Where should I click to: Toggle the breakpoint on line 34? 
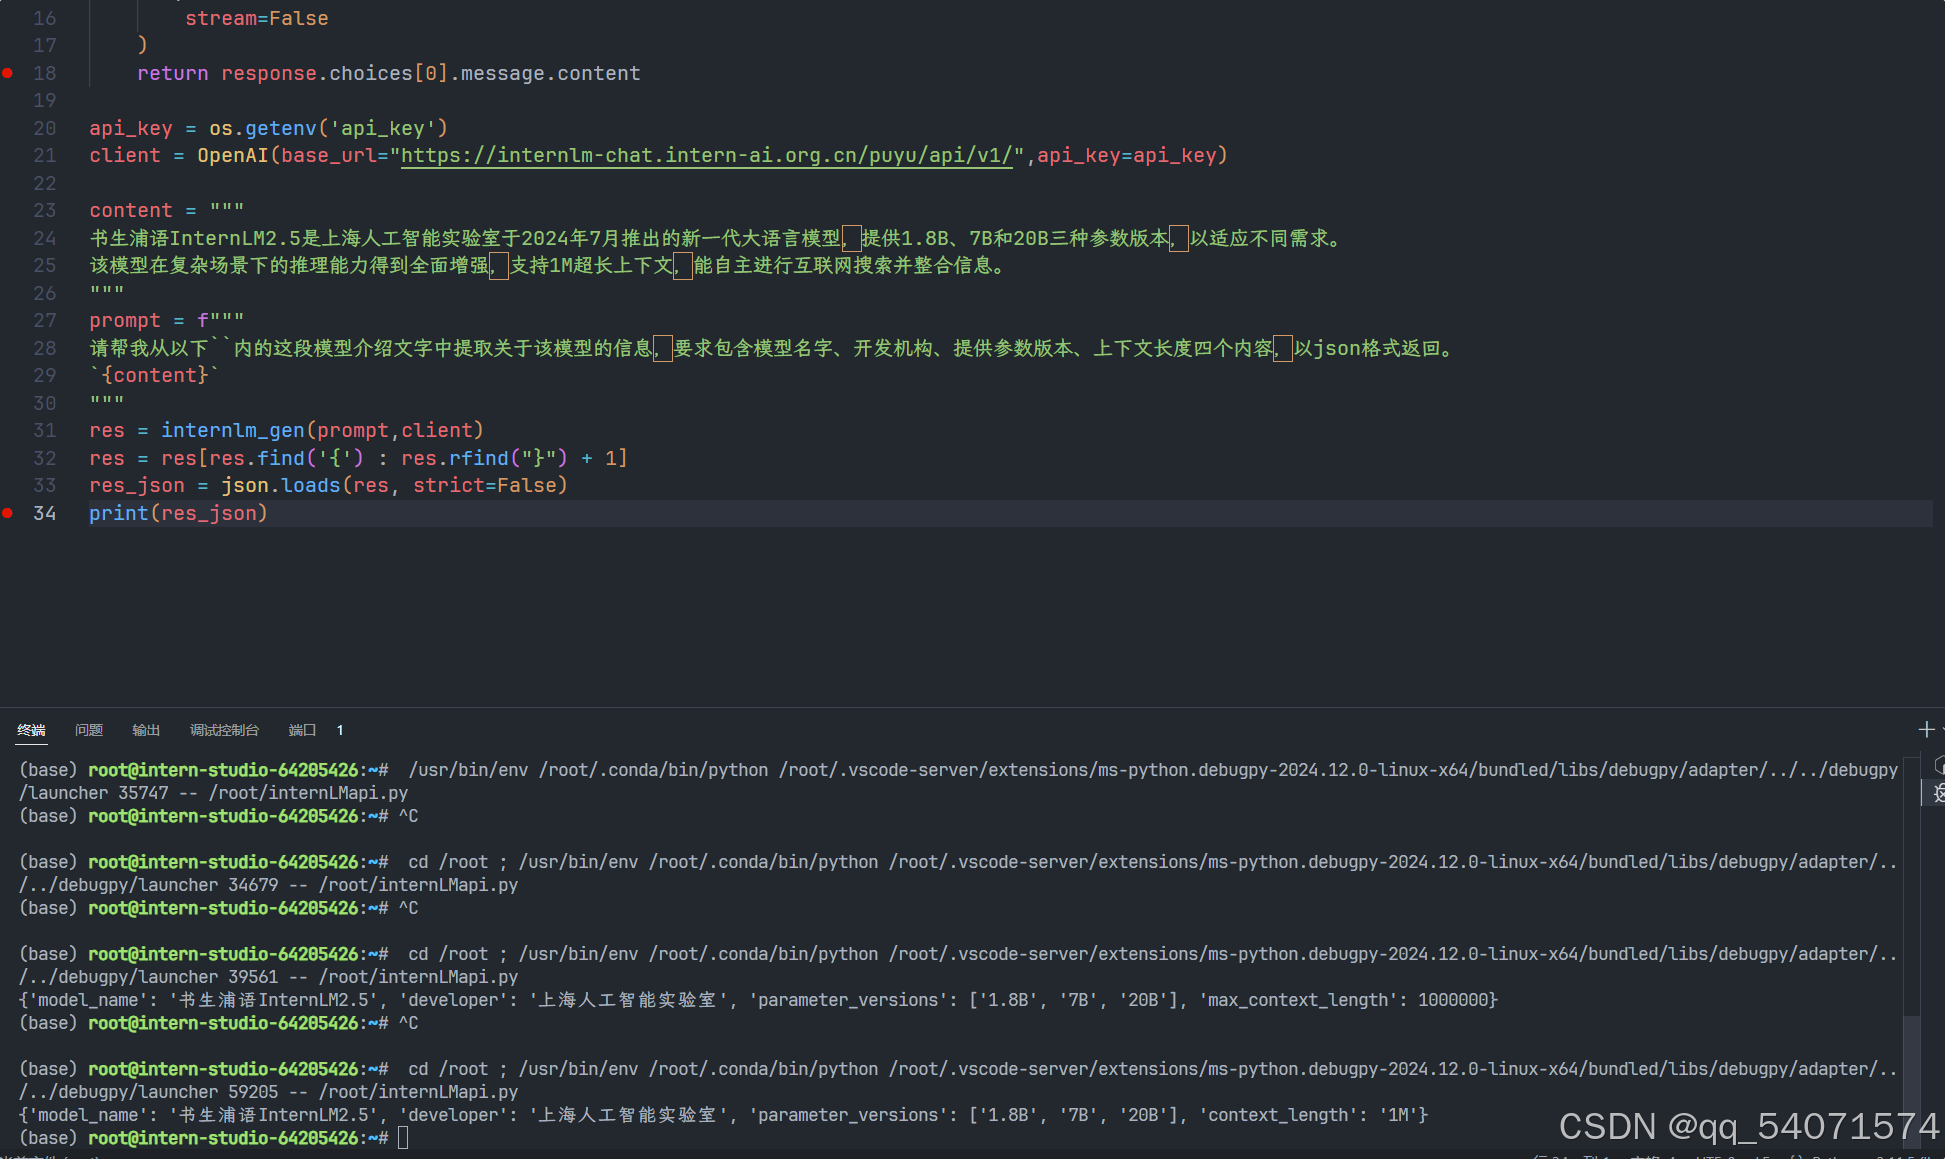point(8,513)
